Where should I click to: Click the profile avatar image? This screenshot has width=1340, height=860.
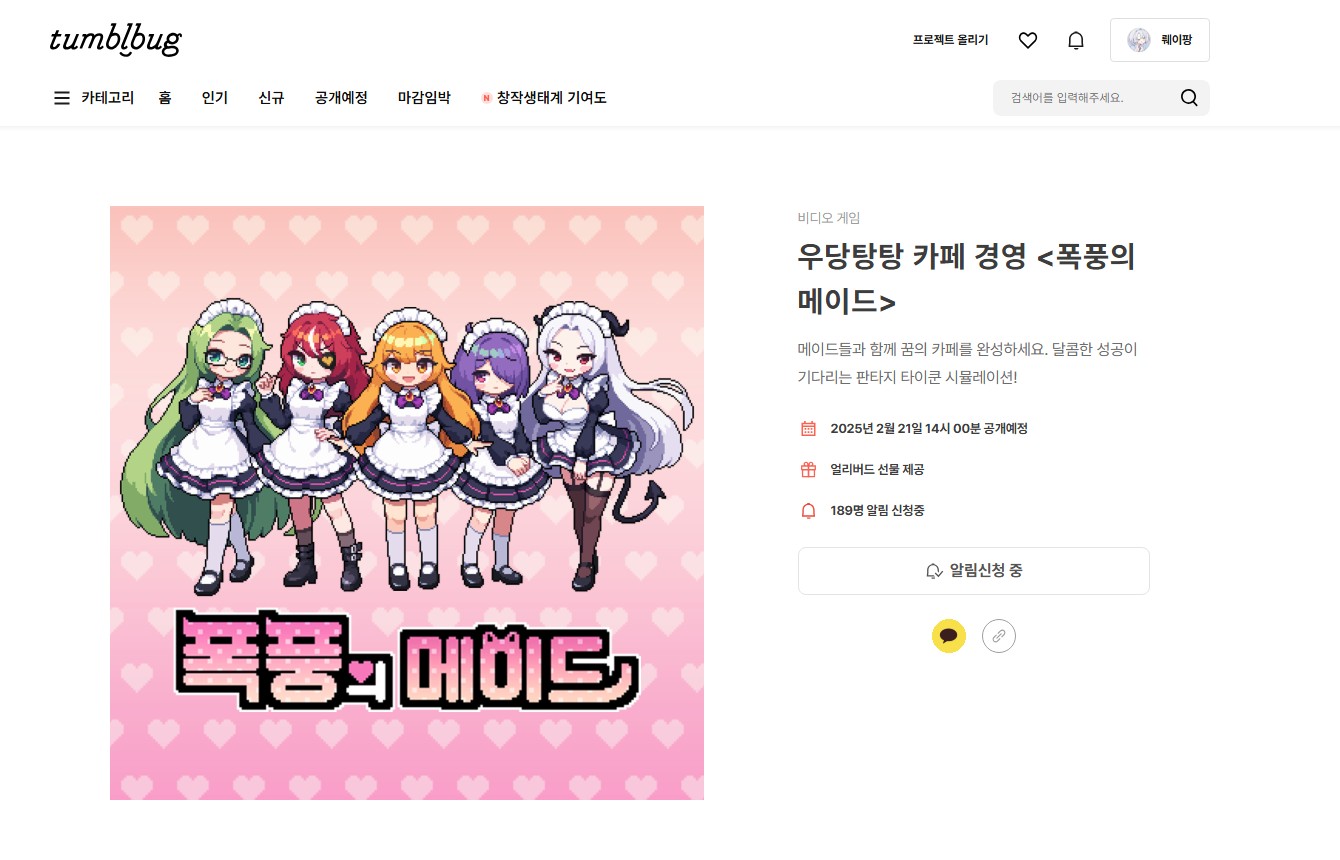(1139, 40)
